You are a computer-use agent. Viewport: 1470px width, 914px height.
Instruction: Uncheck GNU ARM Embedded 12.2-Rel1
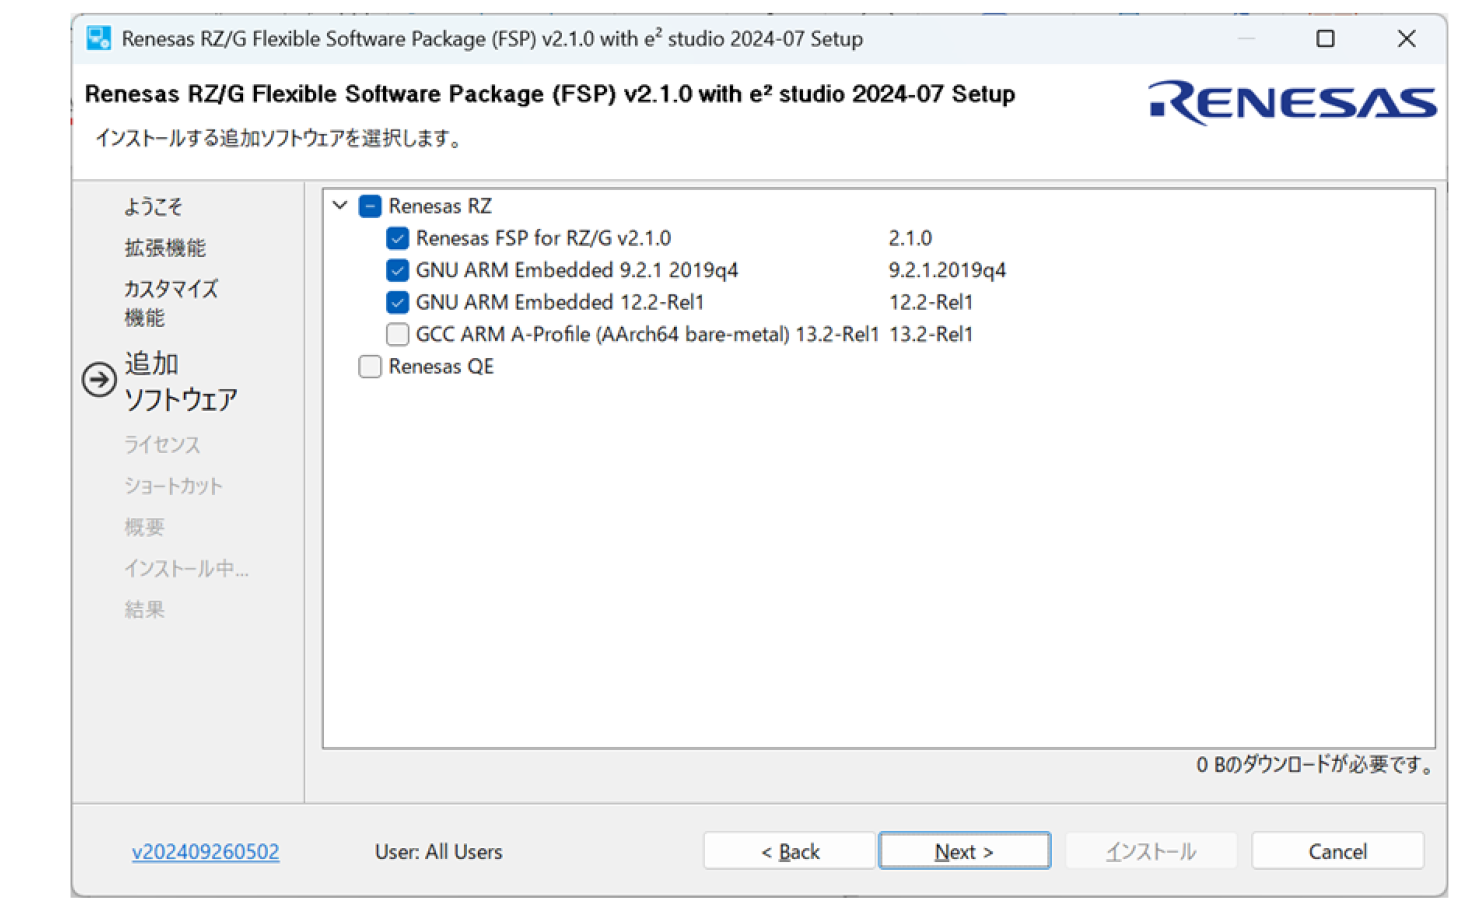pyautogui.click(x=397, y=302)
